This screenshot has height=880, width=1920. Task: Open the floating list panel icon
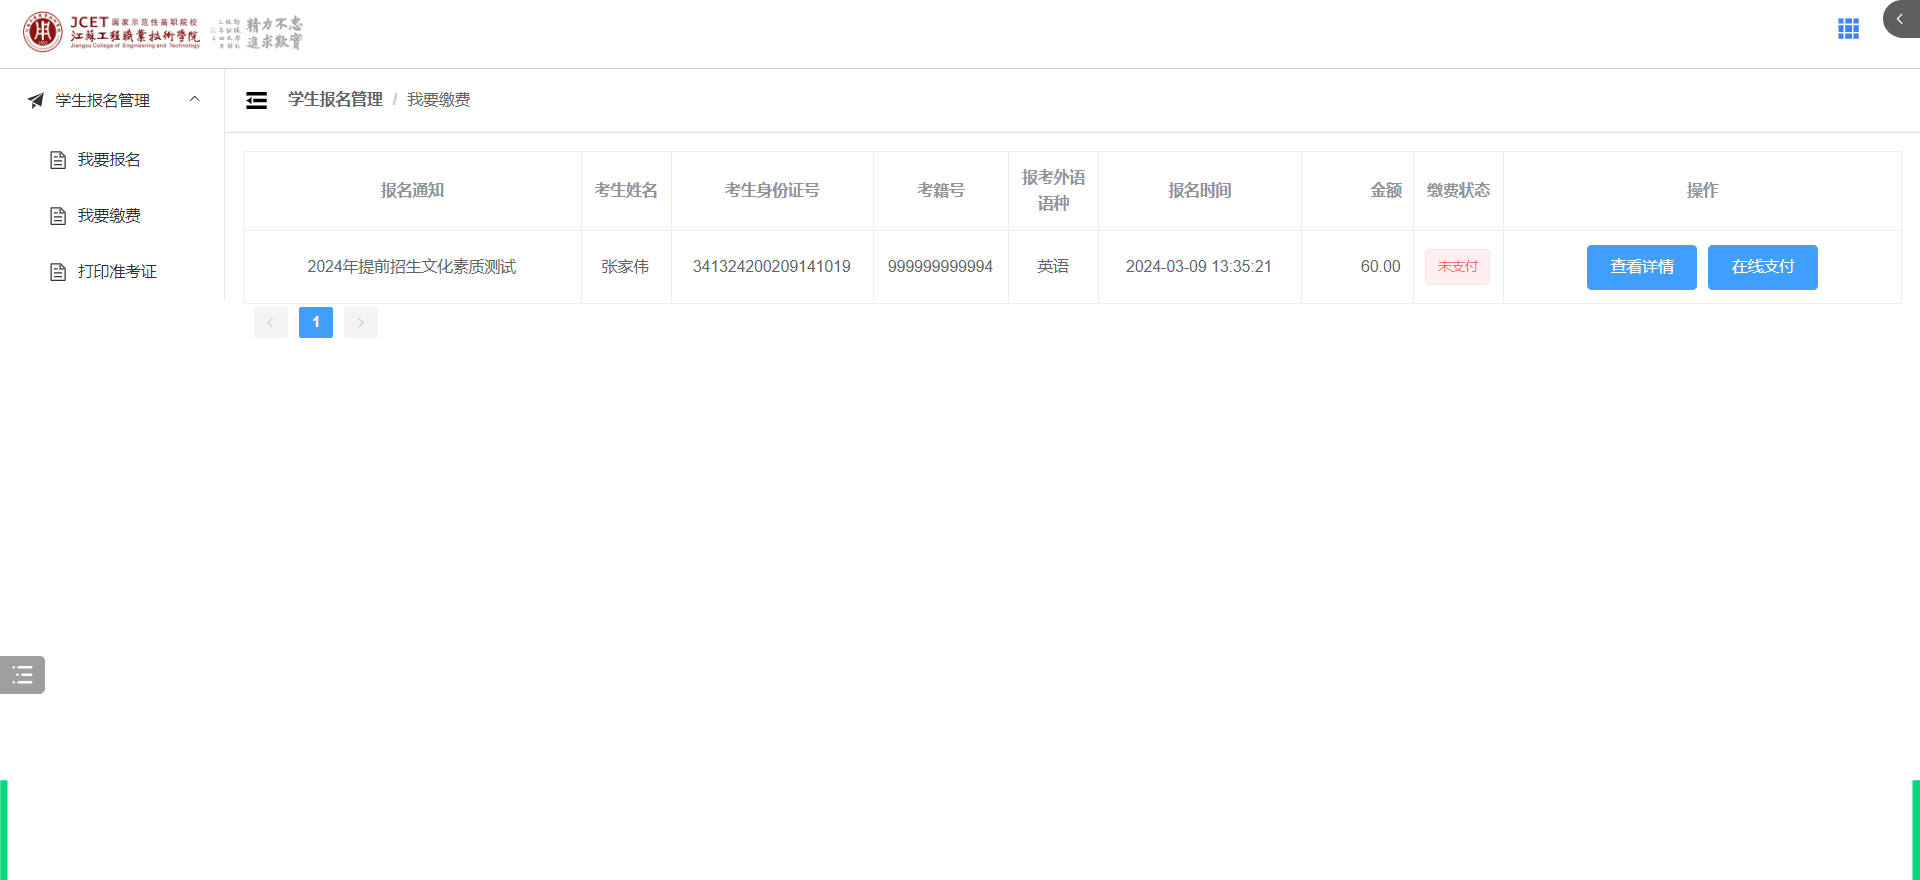coord(22,675)
